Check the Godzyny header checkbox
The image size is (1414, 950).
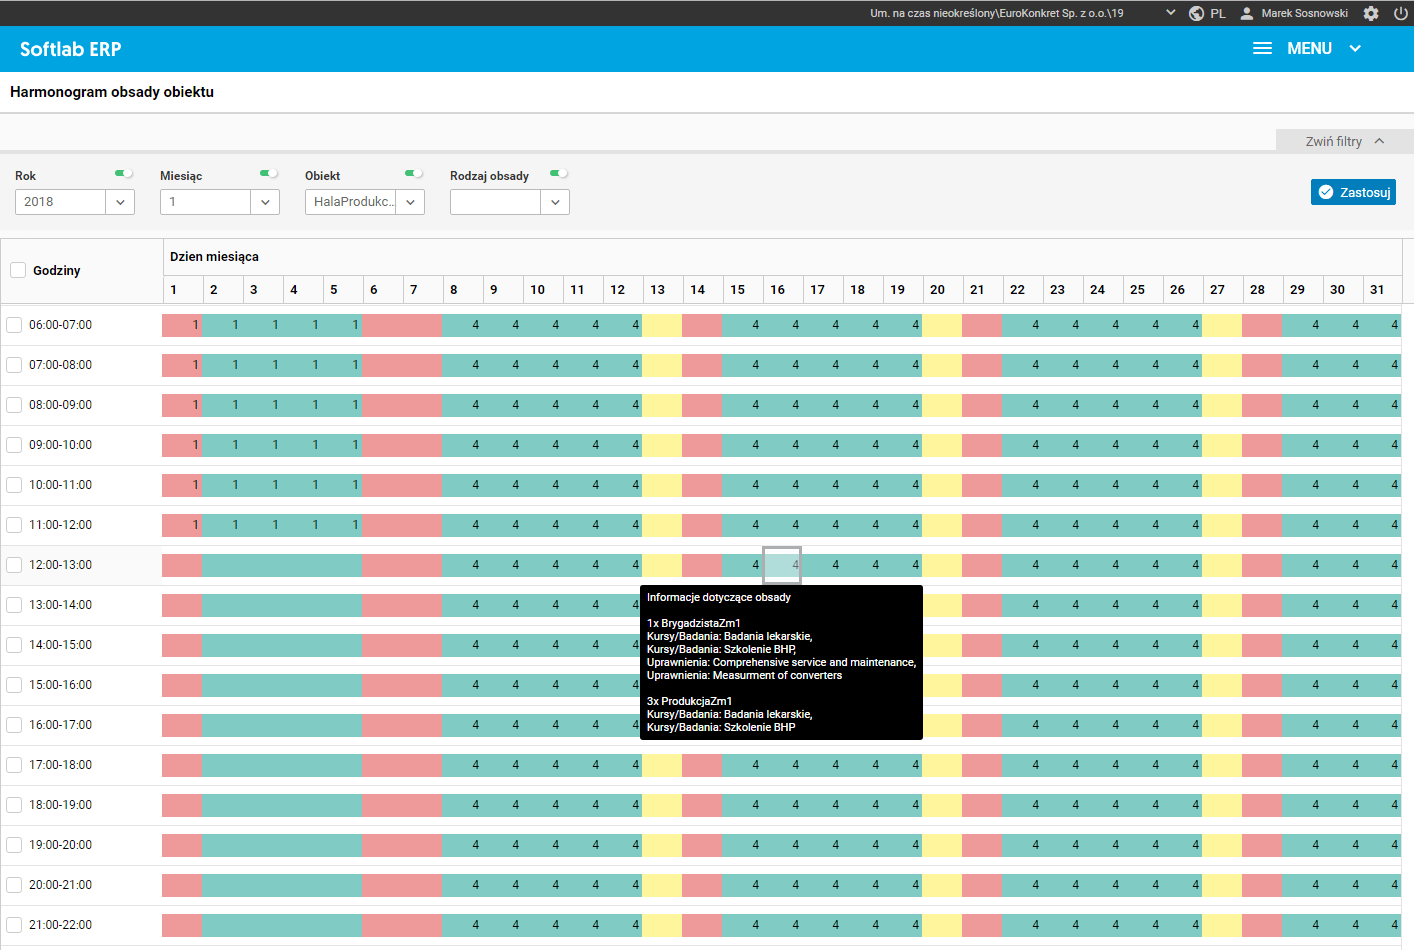[18, 270]
